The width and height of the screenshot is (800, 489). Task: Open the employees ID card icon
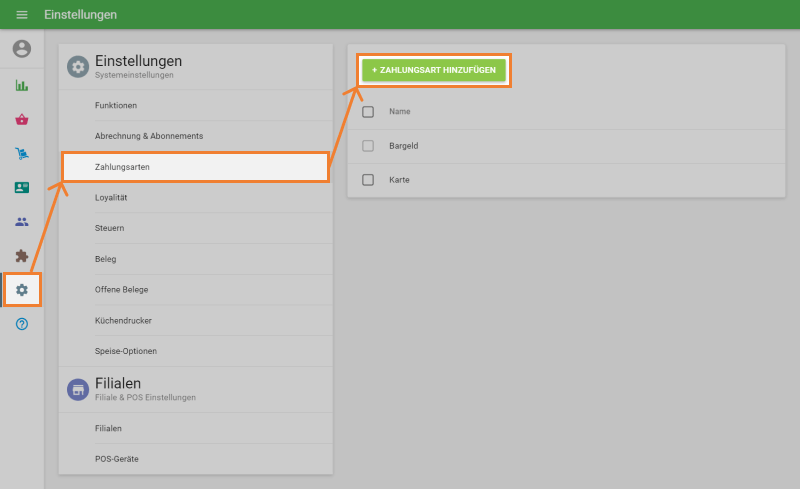(22, 188)
